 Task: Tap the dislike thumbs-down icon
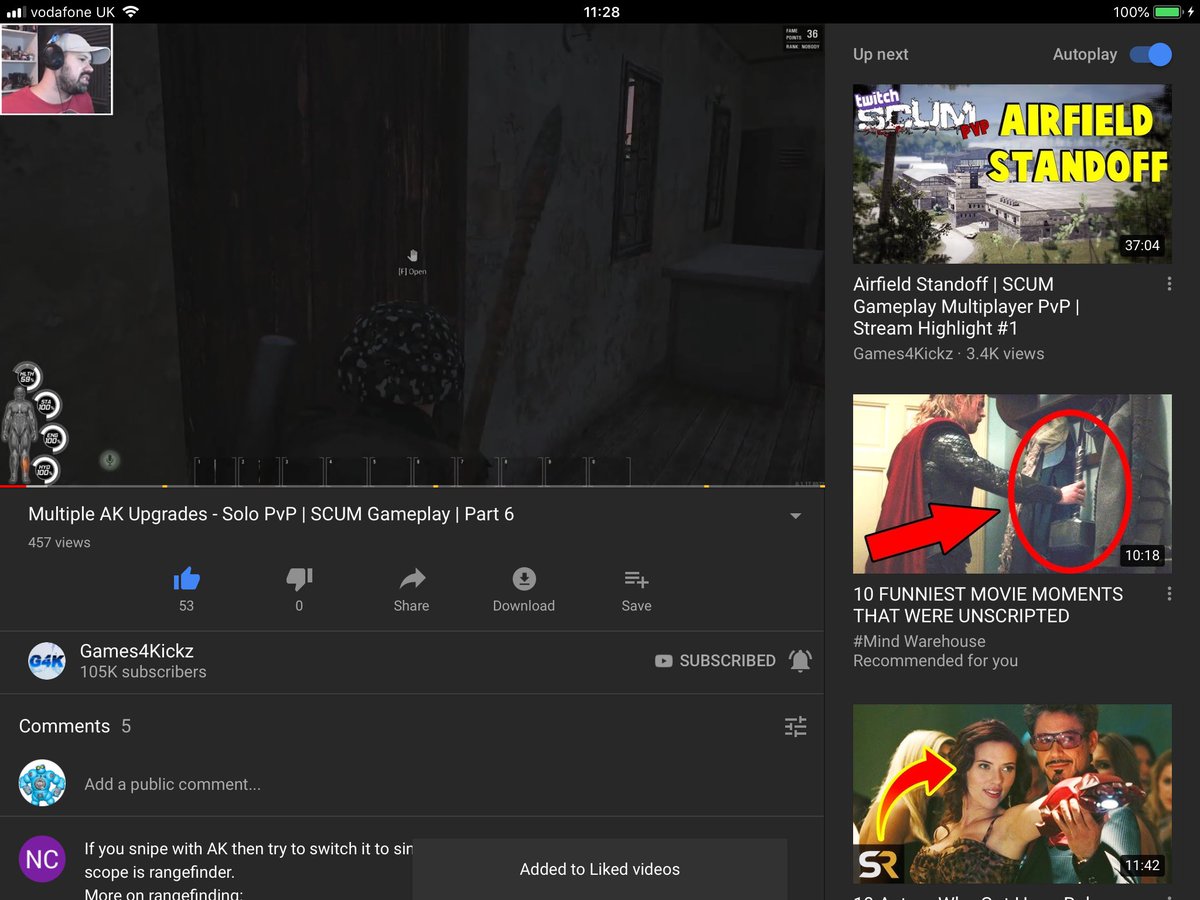tap(299, 578)
